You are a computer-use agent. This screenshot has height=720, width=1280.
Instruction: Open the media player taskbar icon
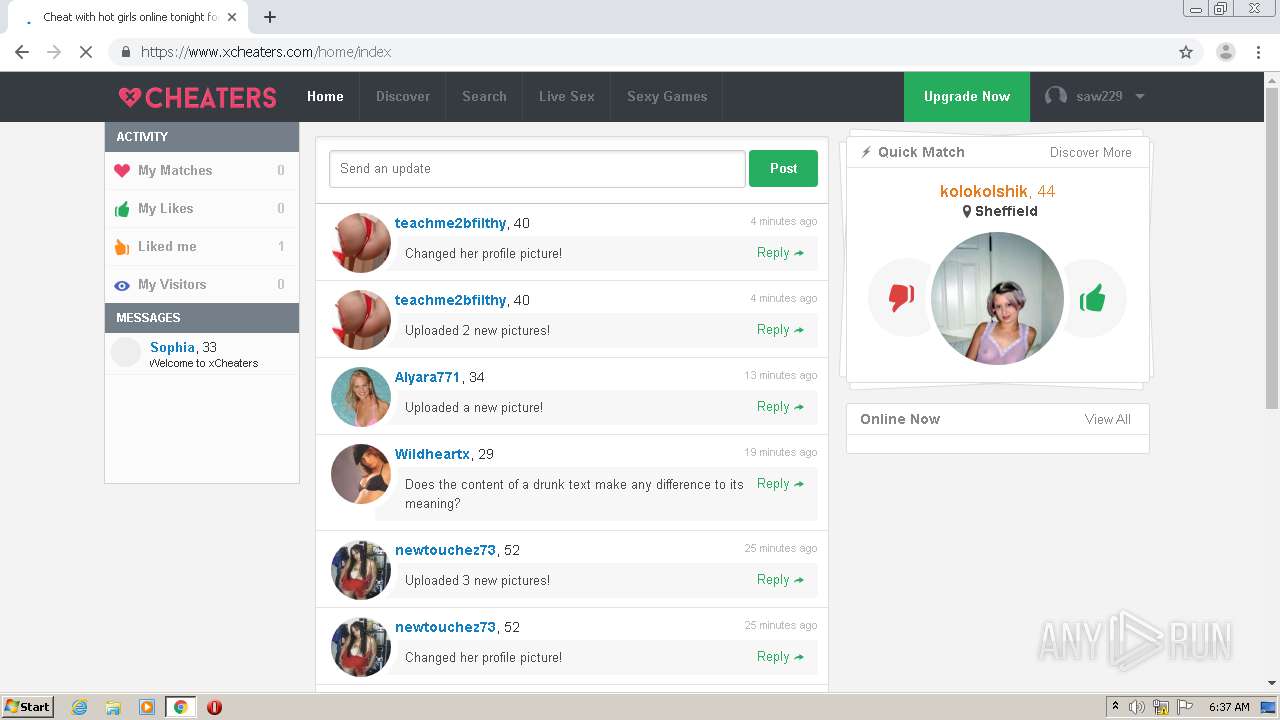[147, 707]
